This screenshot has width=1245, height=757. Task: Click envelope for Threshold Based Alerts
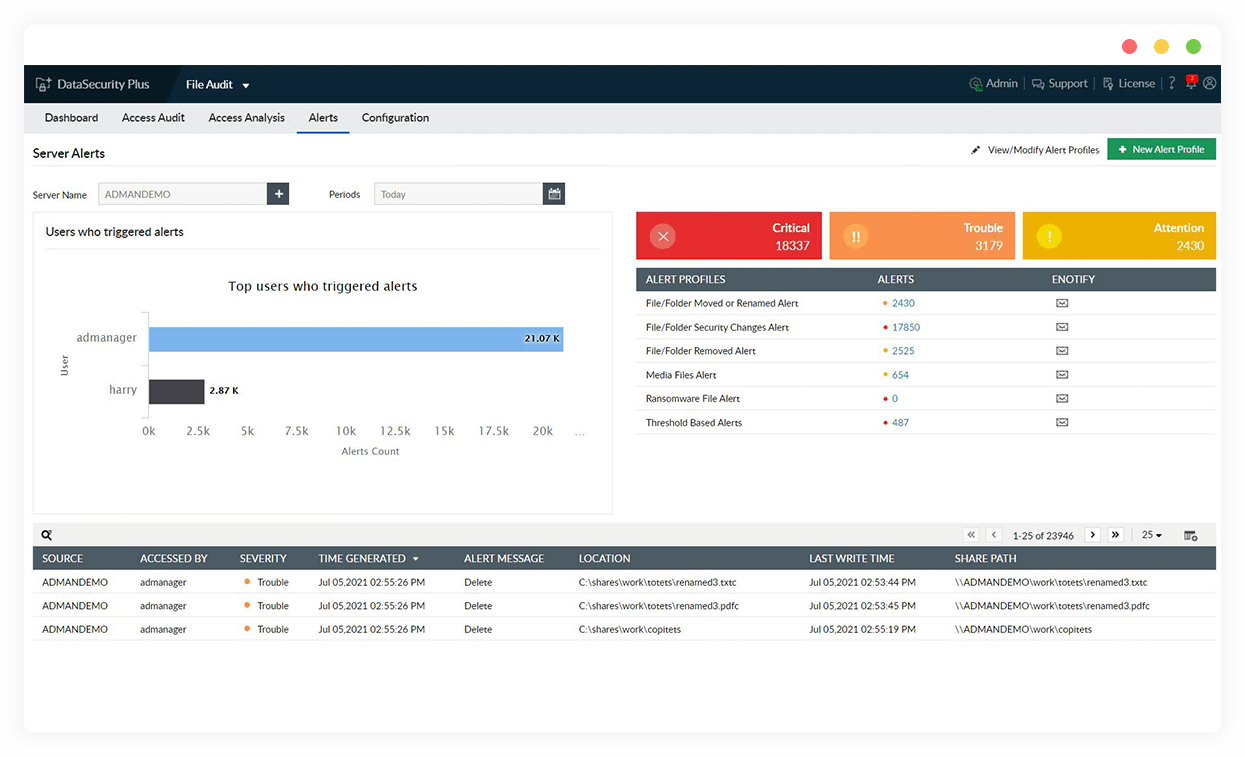pyautogui.click(x=1062, y=422)
